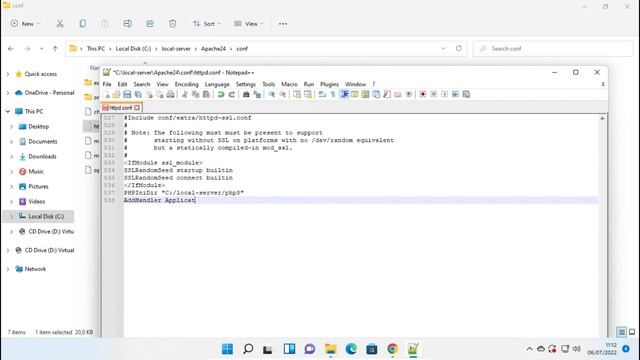Click the Search conf input field
The height and width of the screenshot is (360, 640).
(x=553, y=49)
